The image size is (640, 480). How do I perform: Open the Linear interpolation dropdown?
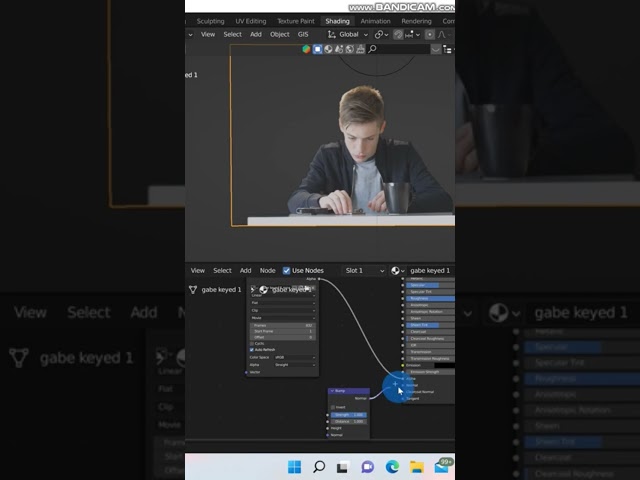282,296
